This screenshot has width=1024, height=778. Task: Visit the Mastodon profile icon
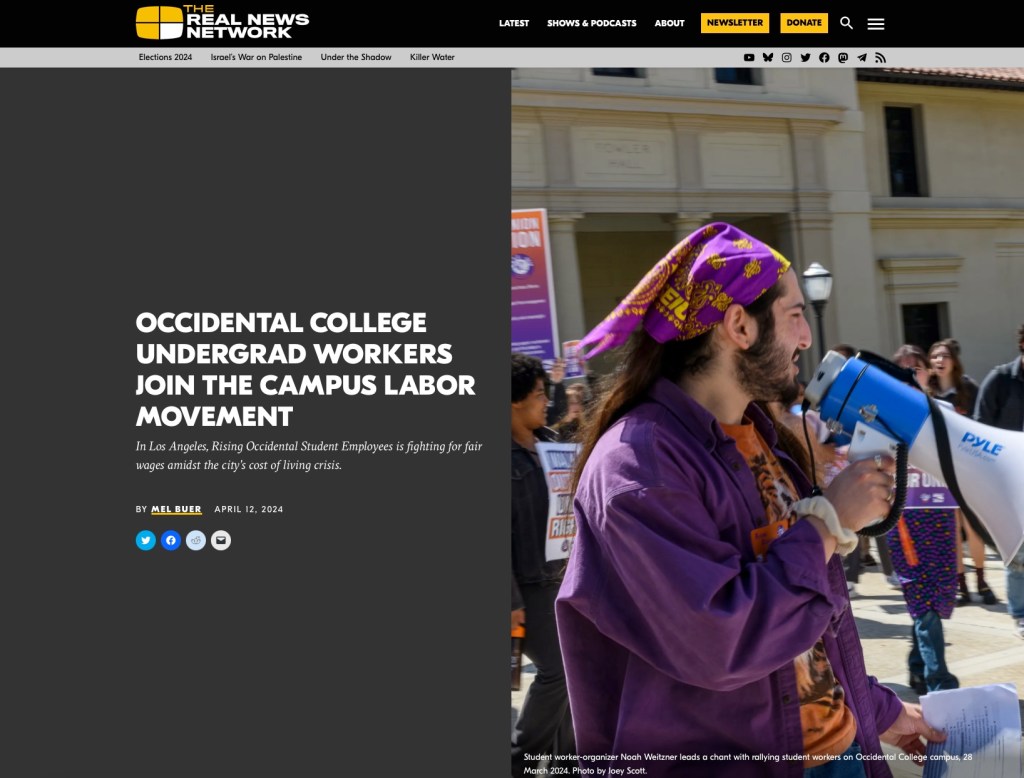(843, 57)
